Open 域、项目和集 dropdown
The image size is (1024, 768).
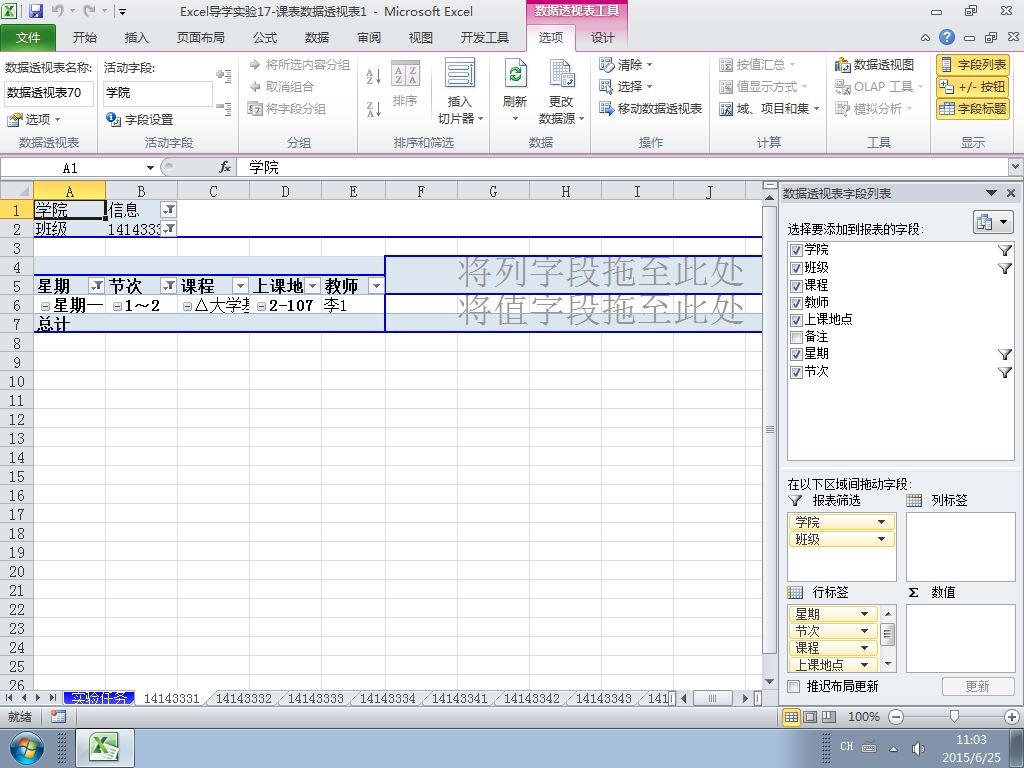[769, 108]
